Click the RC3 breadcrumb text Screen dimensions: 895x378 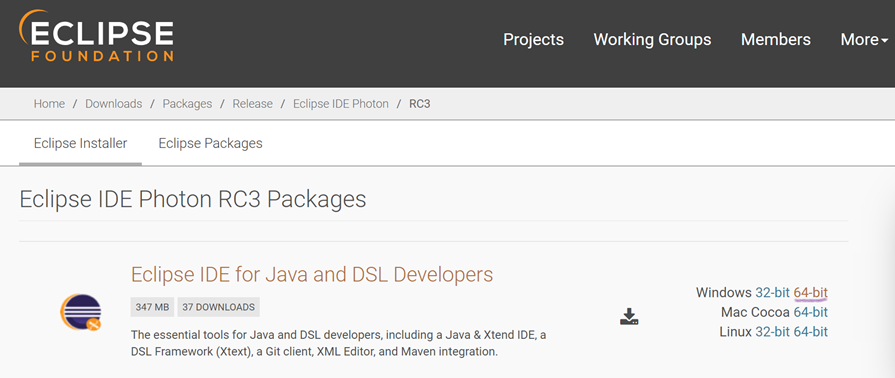coord(420,104)
